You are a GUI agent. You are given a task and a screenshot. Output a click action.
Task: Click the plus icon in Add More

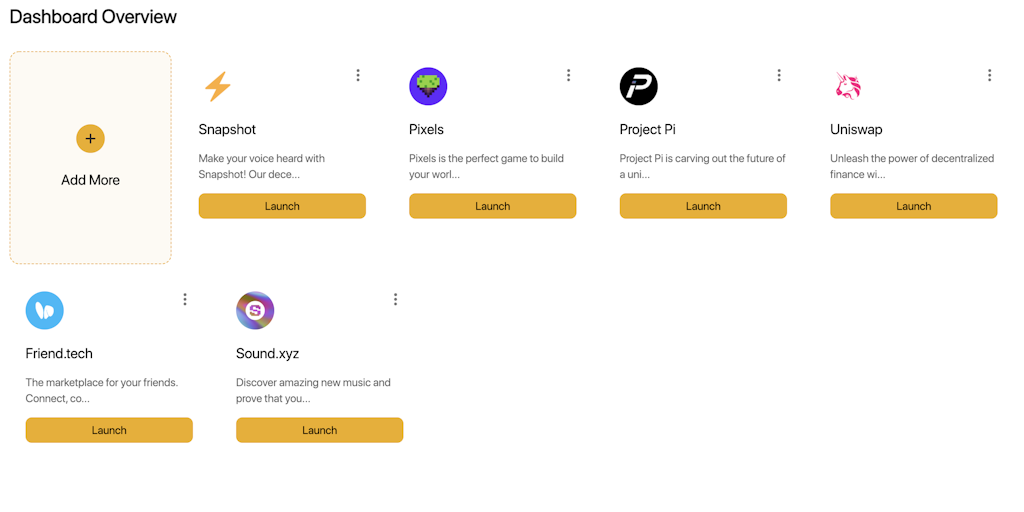[x=90, y=139]
